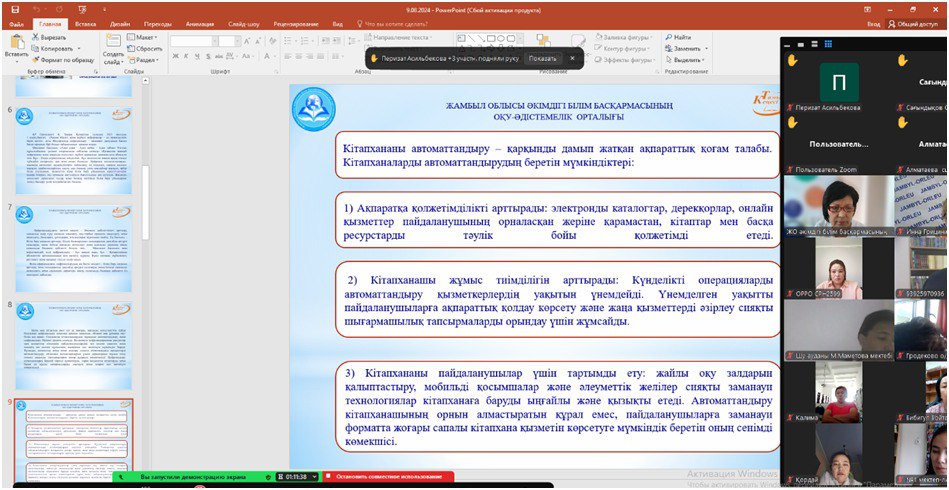
Task: Open the font size combo box
Action: tap(230, 41)
